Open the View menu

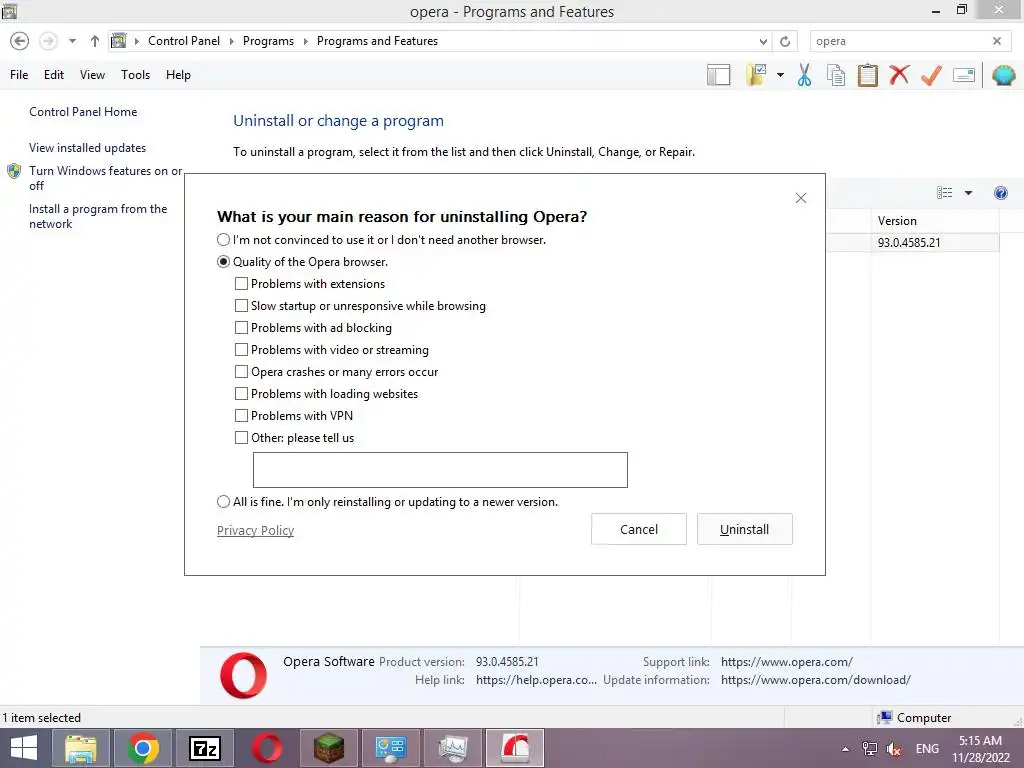(x=92, y=74)
